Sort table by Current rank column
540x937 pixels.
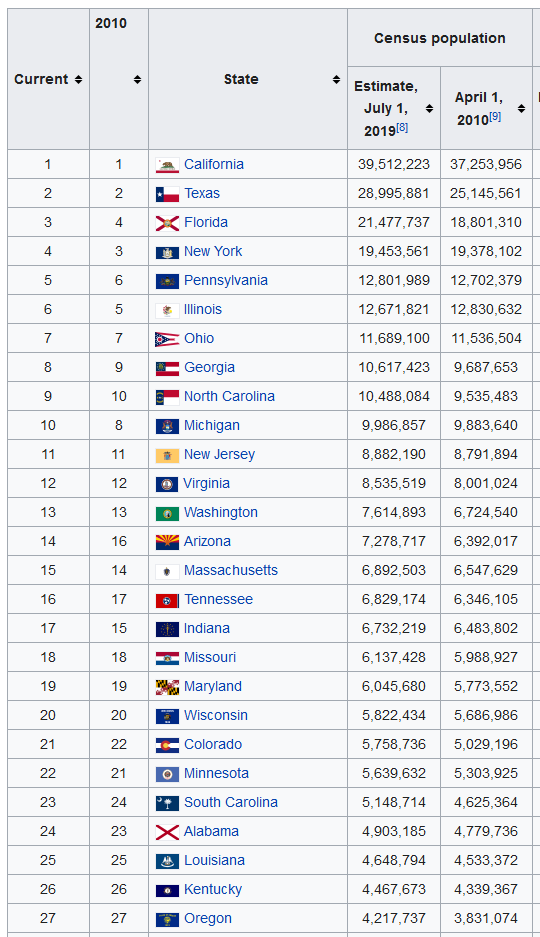[78, 79]
